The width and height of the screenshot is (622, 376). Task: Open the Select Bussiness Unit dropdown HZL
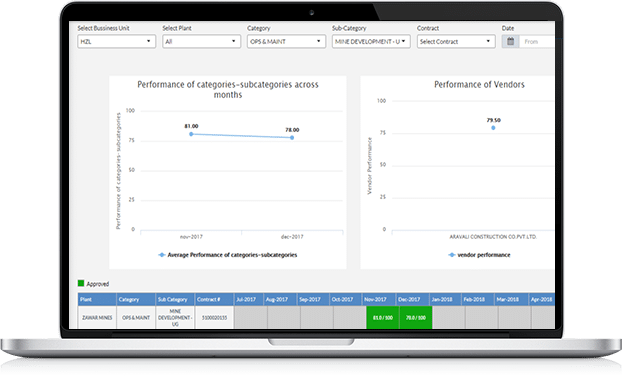coord(117,41)
